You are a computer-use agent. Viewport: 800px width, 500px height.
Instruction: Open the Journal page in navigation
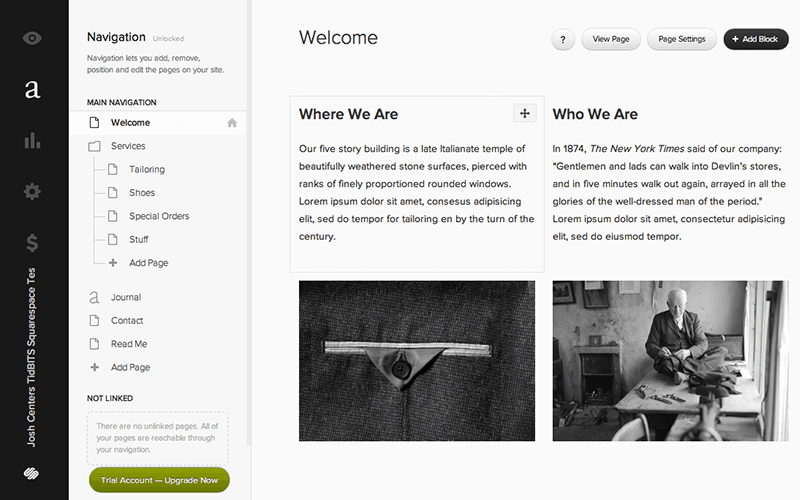click(126, 297)
